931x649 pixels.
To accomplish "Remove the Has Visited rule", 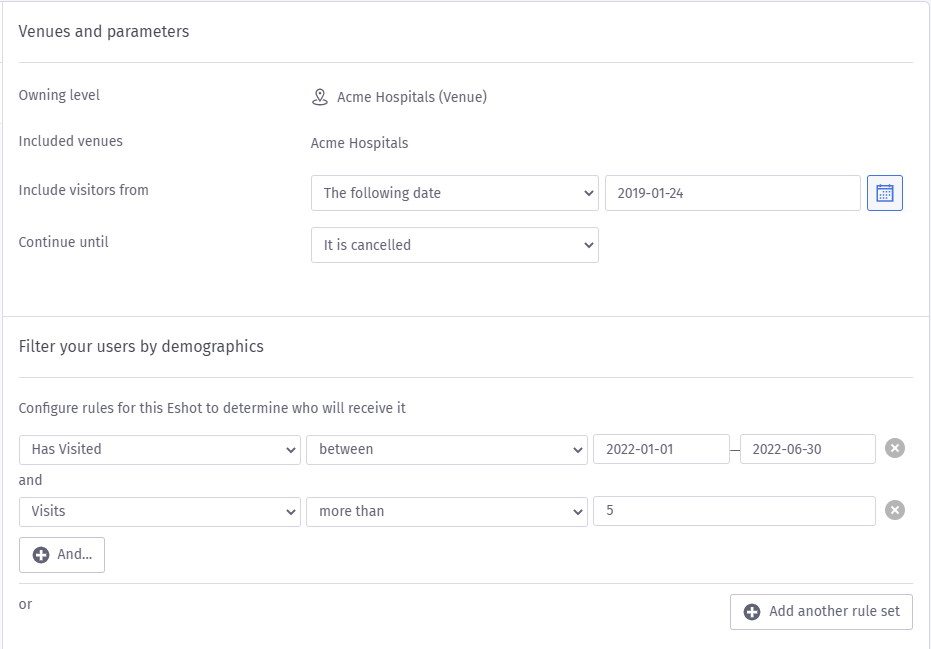I will click(895, 449).
